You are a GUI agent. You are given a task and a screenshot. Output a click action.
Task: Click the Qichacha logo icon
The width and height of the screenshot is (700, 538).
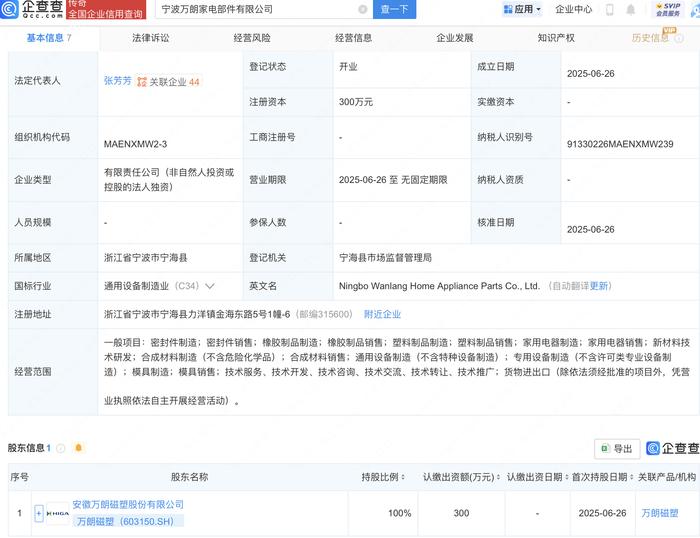coord(9,9)
